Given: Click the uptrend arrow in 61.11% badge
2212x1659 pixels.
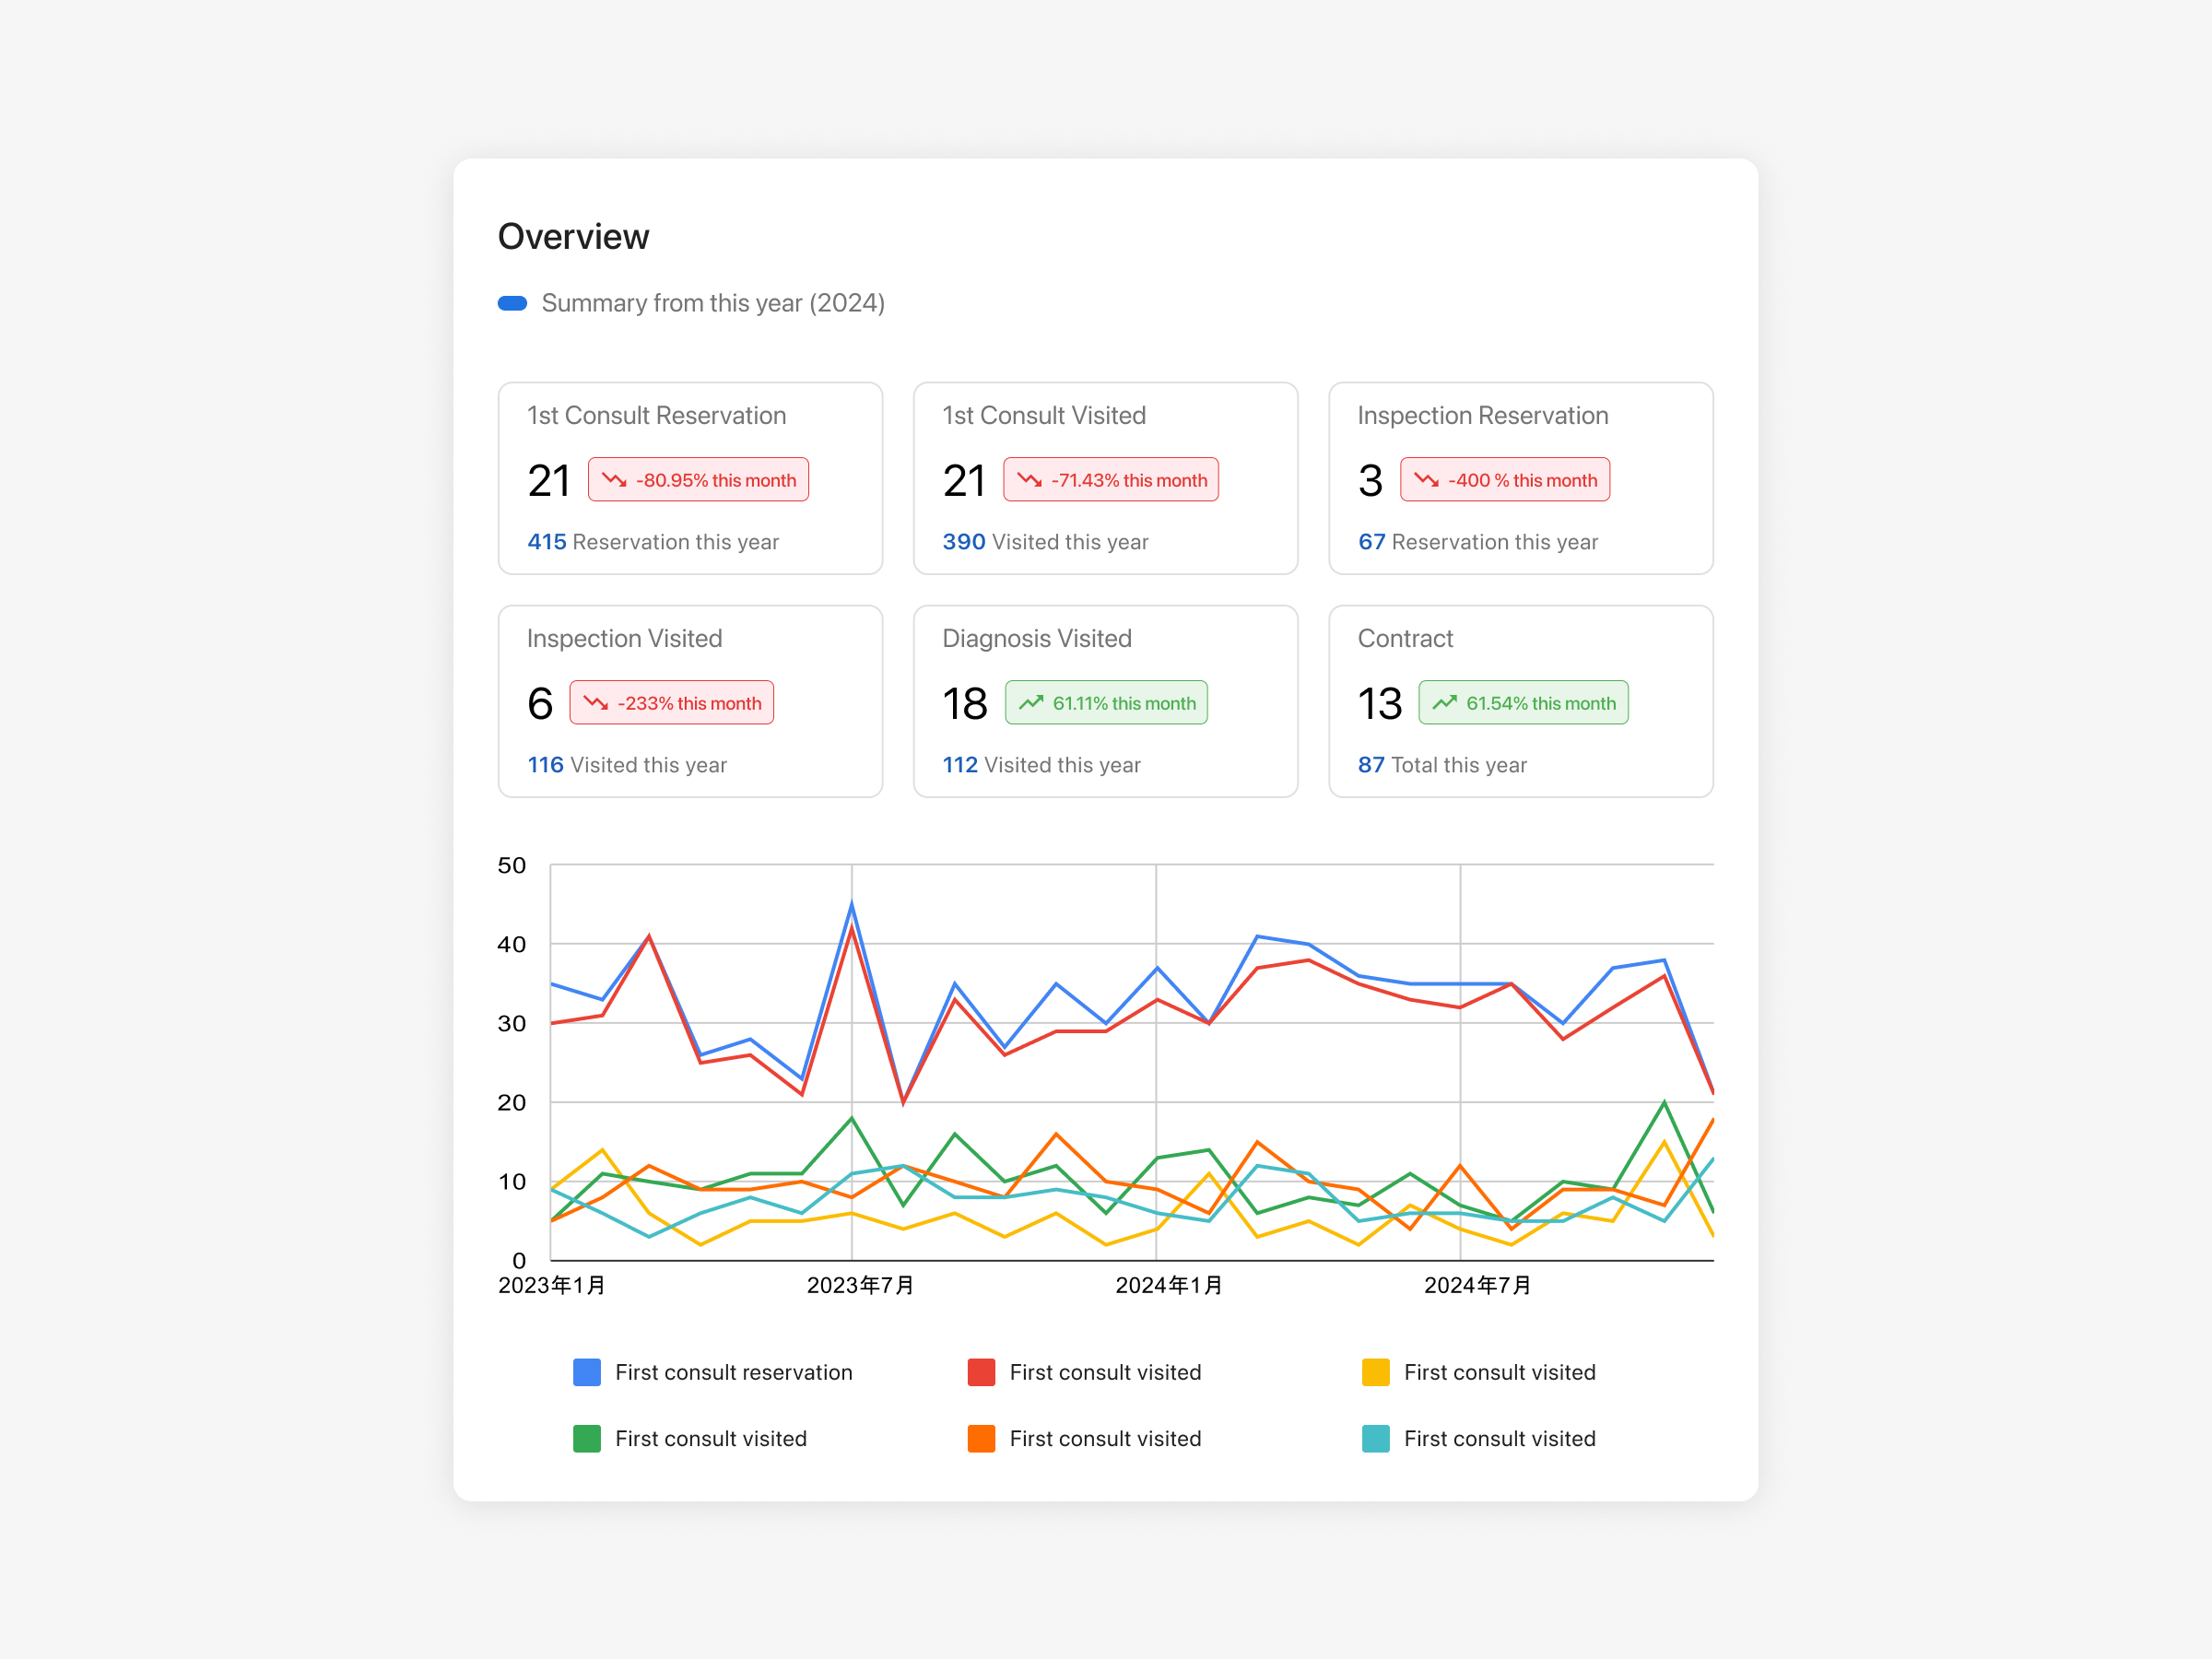Looking at the screenshot, I should [1031, 703].
